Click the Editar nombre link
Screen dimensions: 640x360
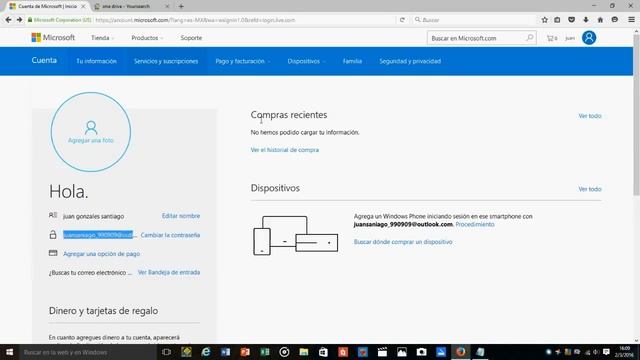tap(181, 216)
